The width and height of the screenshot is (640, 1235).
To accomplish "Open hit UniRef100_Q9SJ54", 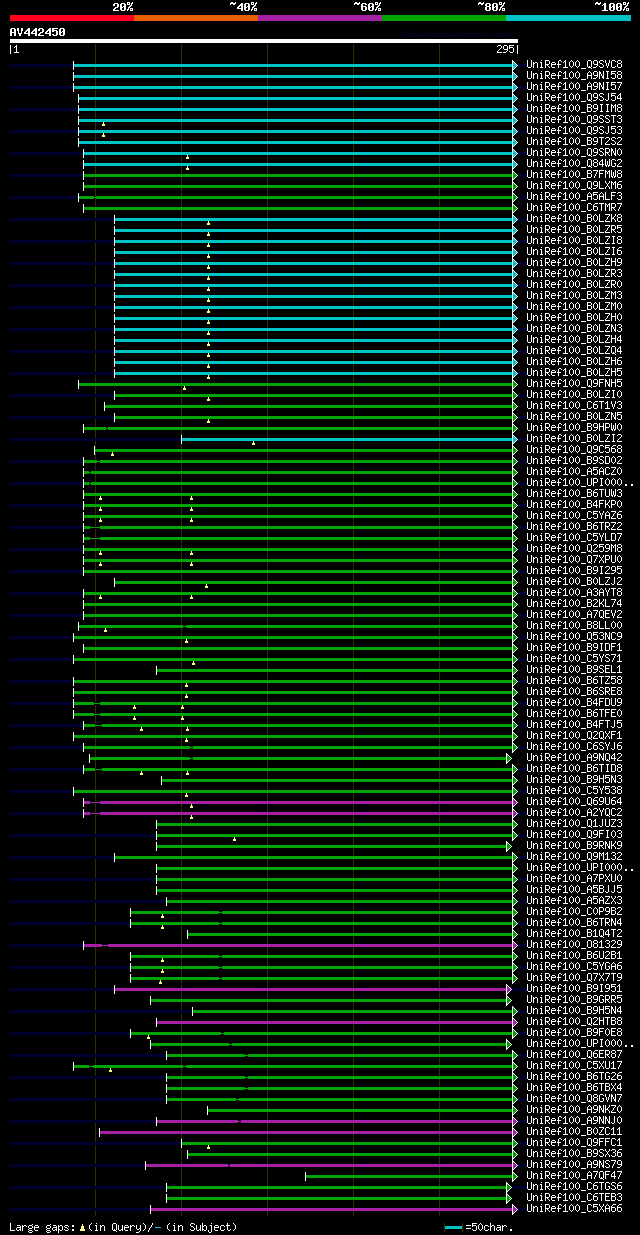I will pos(574,97).
